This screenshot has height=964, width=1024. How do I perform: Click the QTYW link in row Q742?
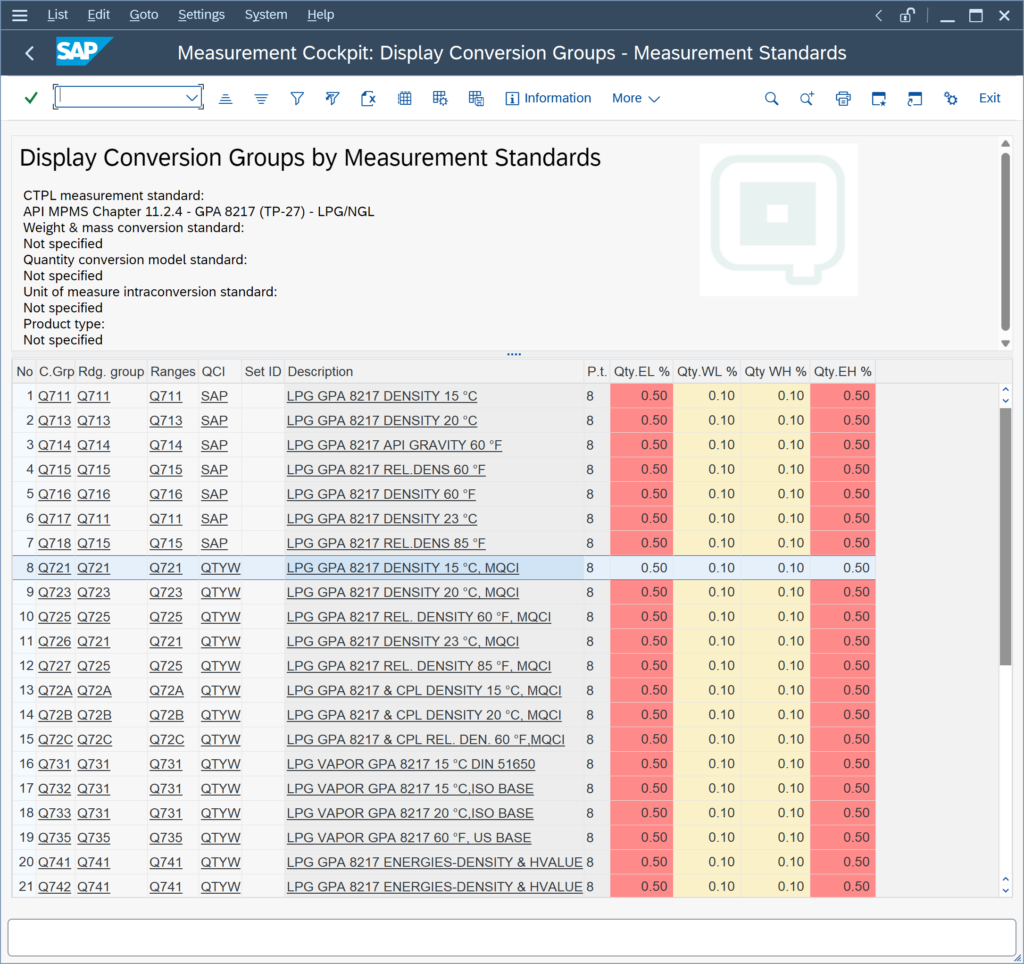click(220, 887)
